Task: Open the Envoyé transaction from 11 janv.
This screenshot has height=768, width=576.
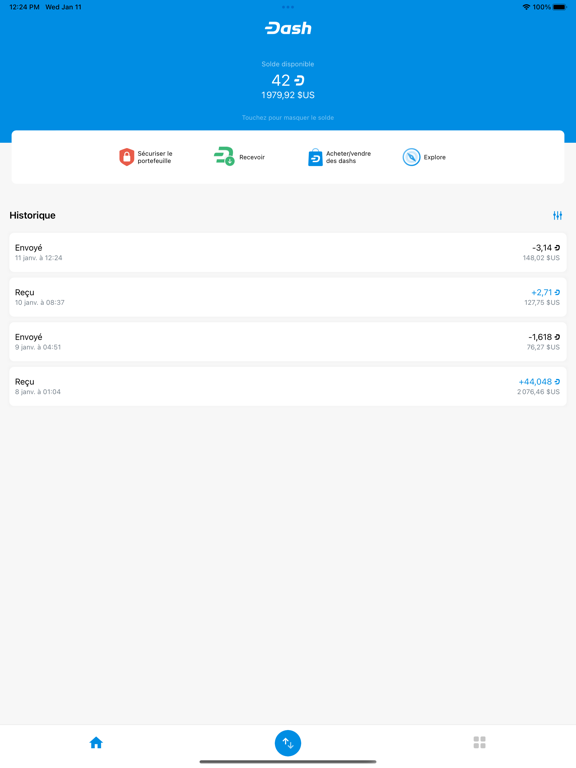Action: pos(288,253)
